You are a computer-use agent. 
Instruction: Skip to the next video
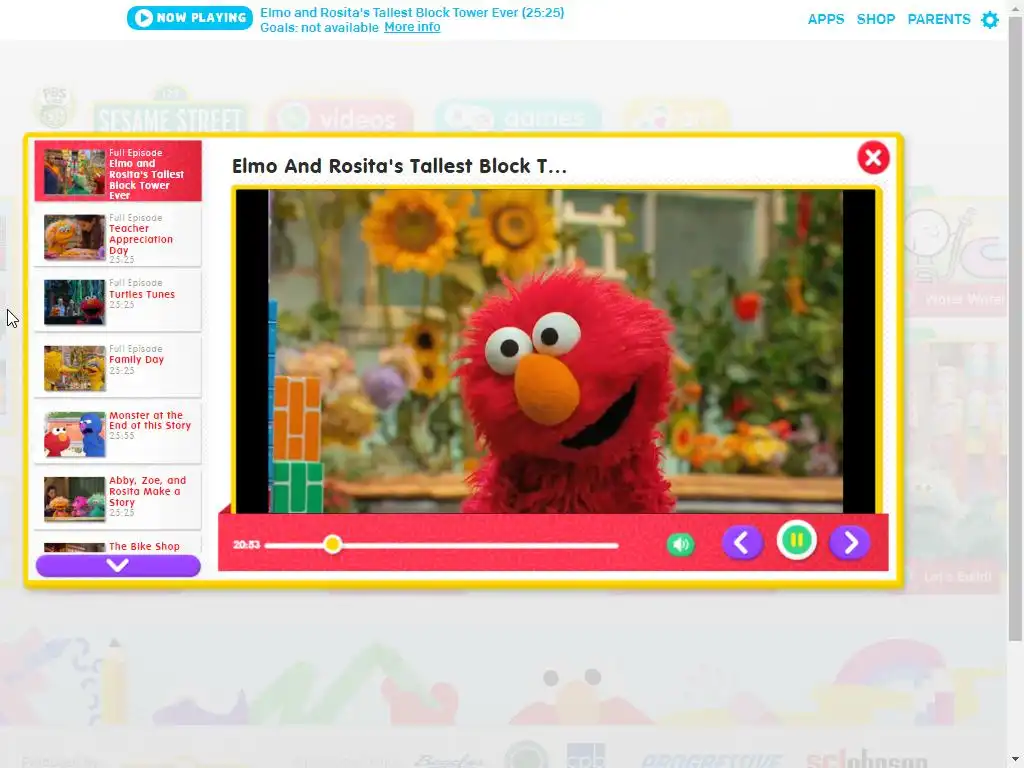pos(850,543)
